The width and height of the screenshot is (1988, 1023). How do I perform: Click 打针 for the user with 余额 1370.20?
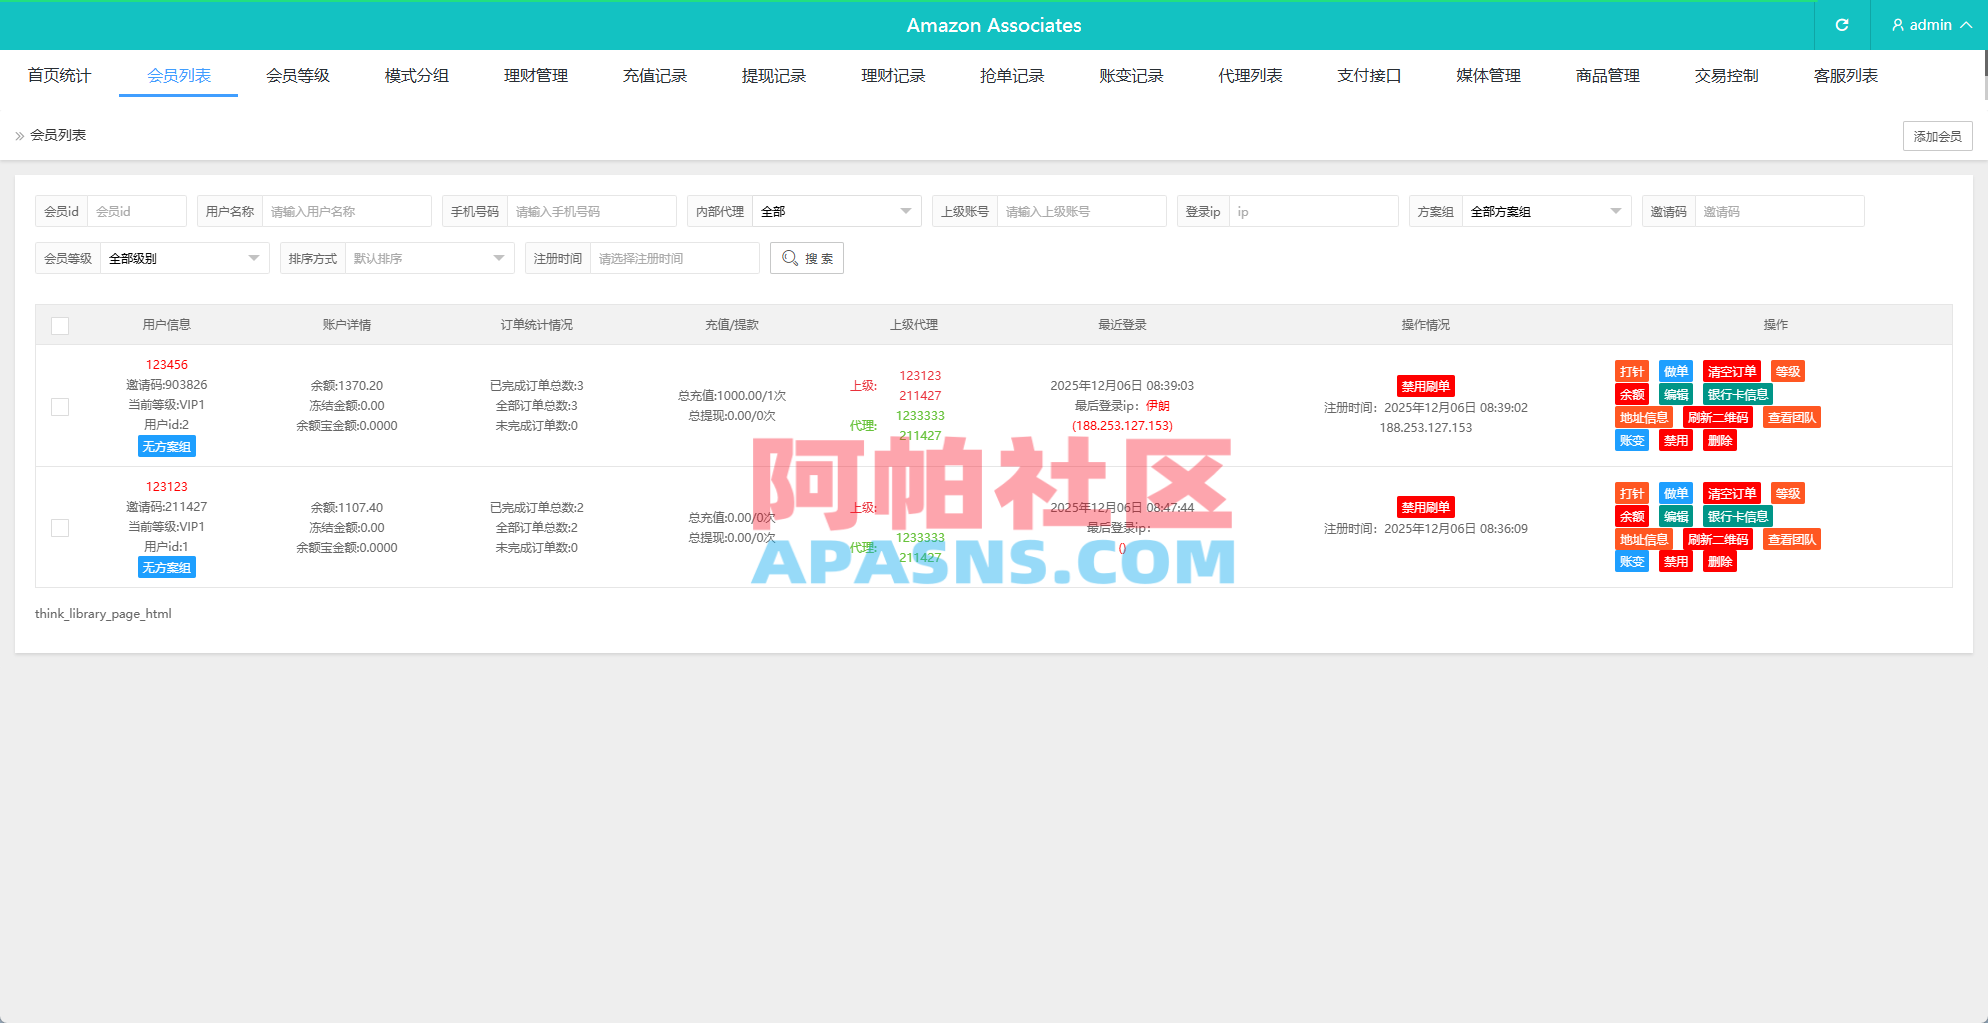[x=1632, y=372]
